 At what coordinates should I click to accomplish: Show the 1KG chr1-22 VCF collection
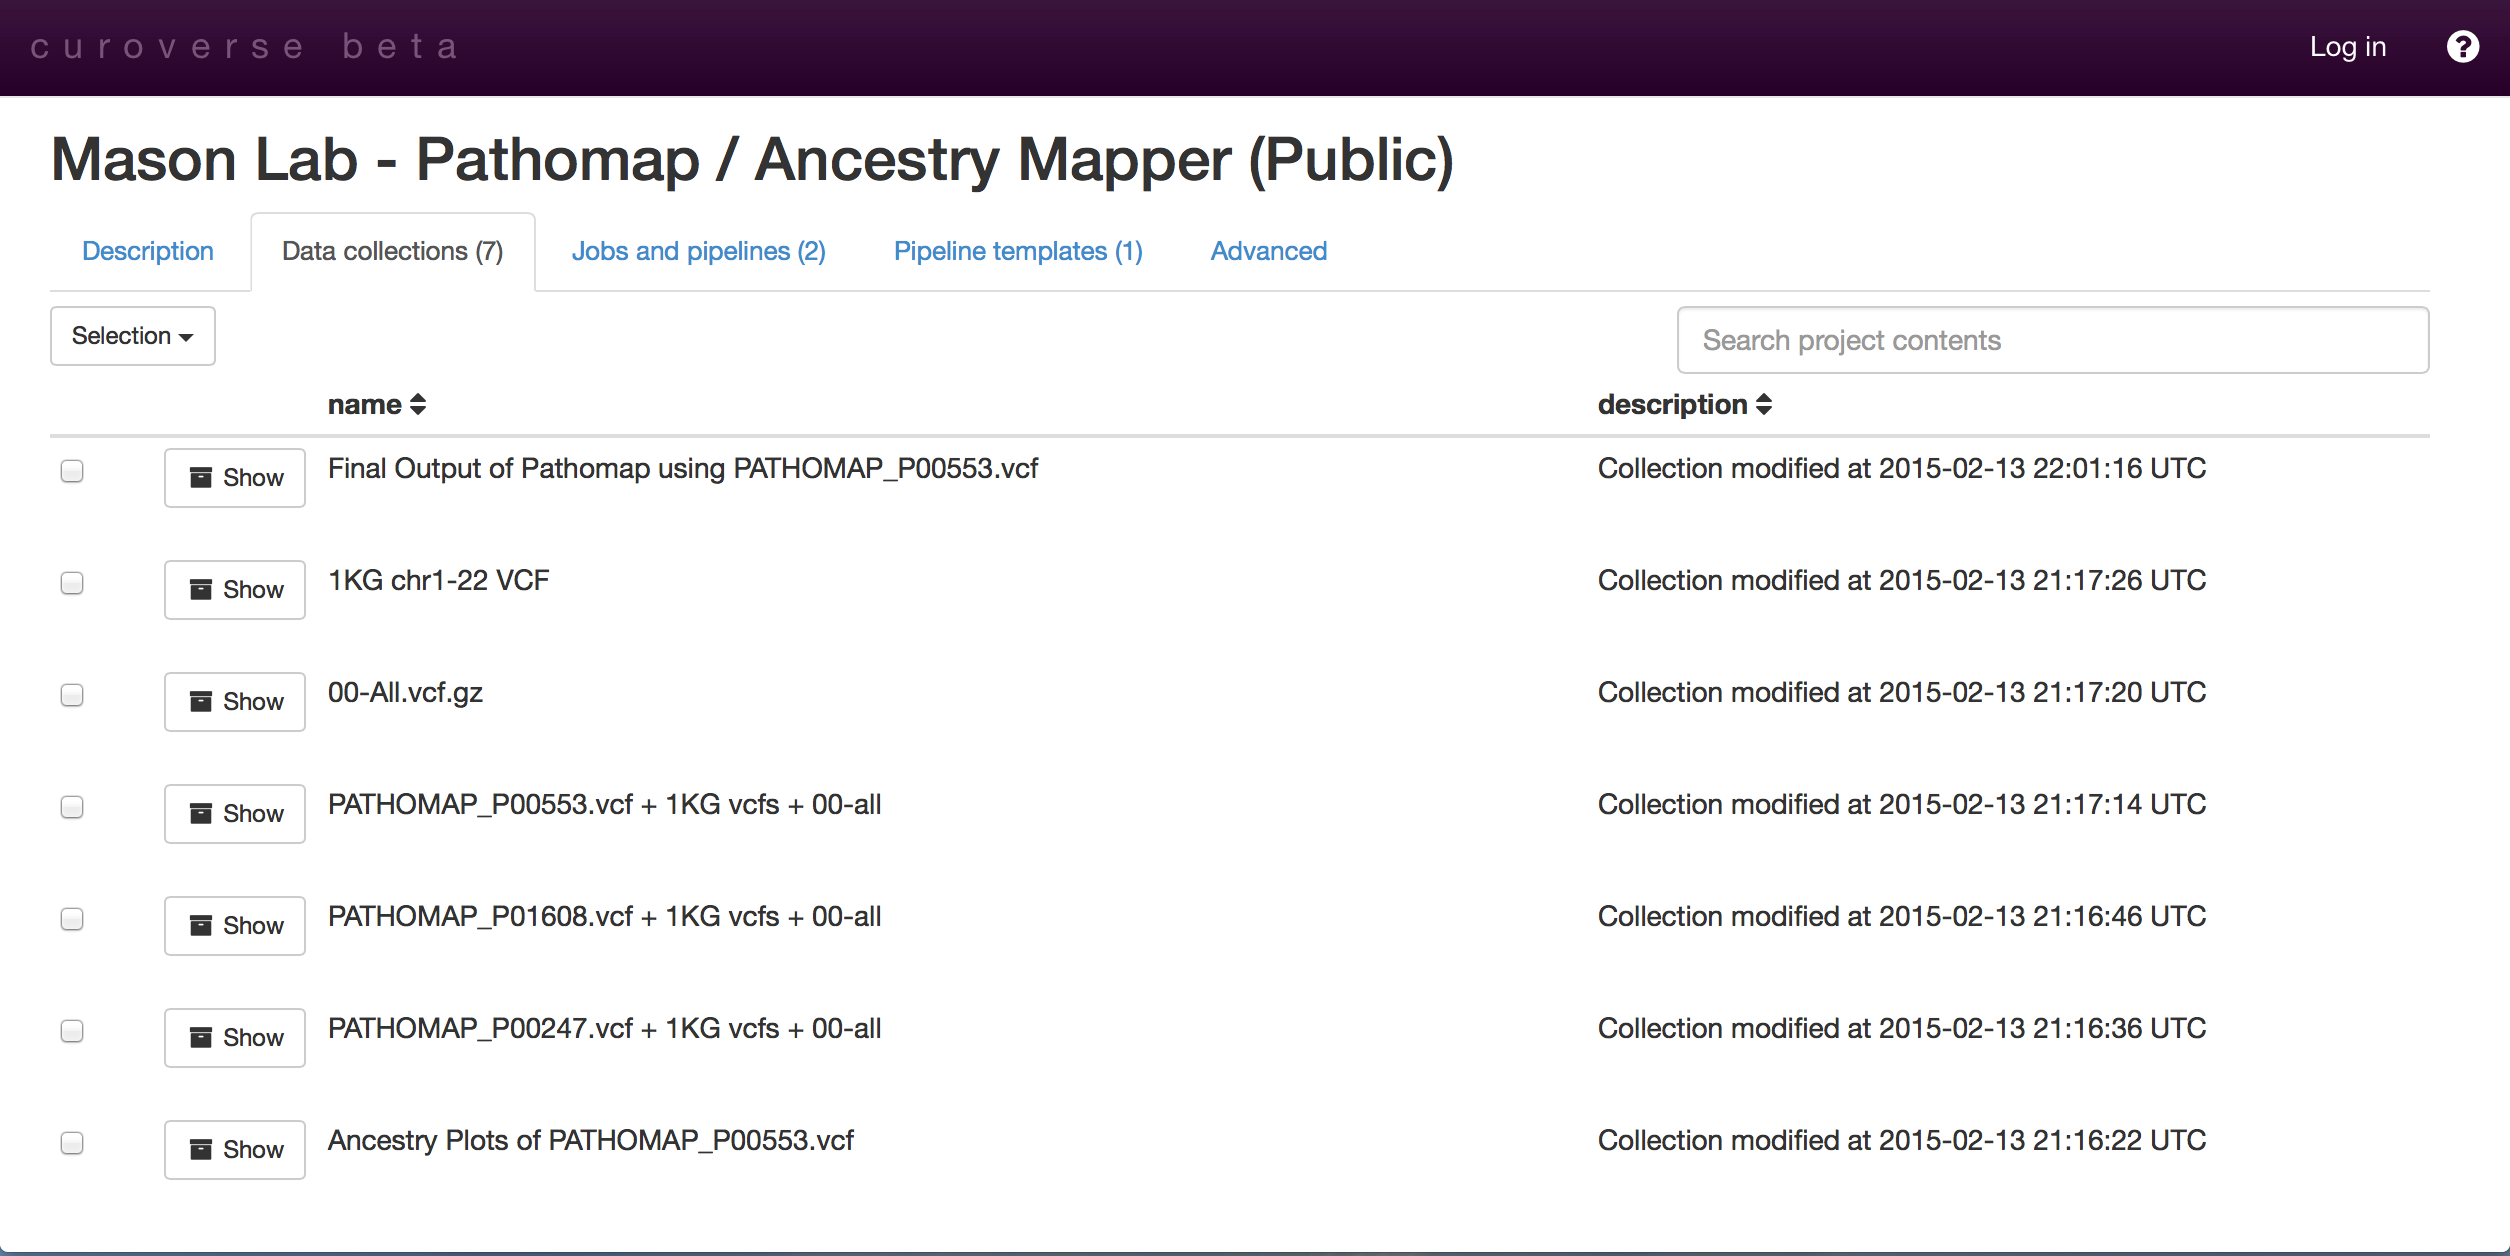pos(235,590)
